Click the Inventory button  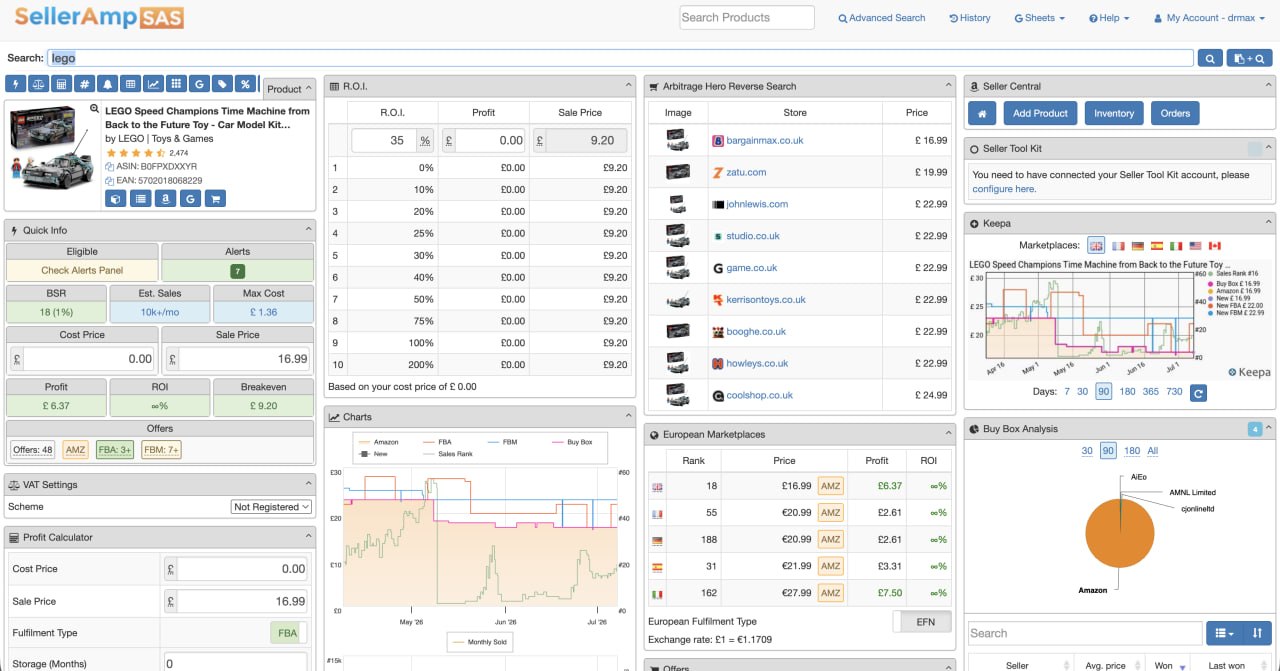tap(1114, 113)
